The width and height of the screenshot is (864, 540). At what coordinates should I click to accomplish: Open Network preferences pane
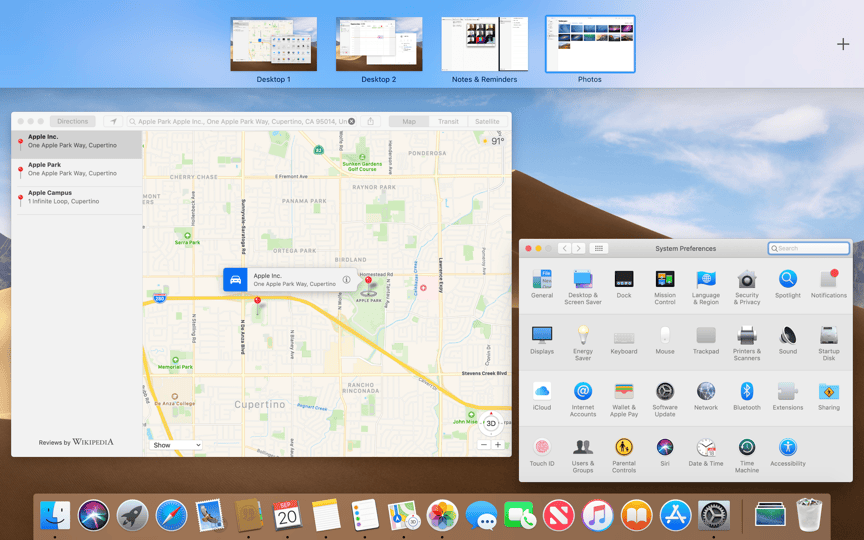[x=706, y=396]
